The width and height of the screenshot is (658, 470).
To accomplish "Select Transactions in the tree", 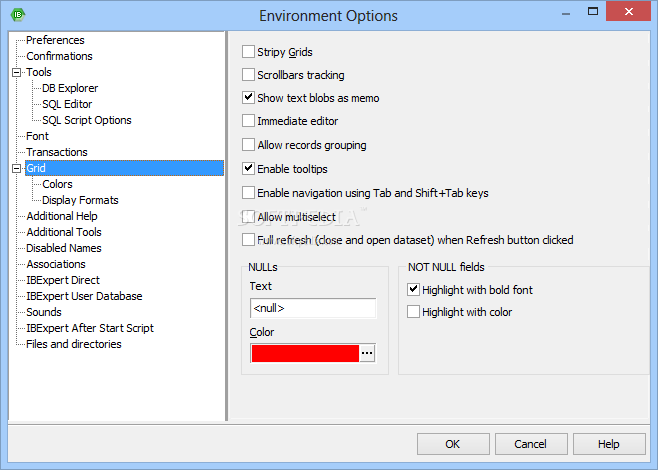I will tap(57, 152).
